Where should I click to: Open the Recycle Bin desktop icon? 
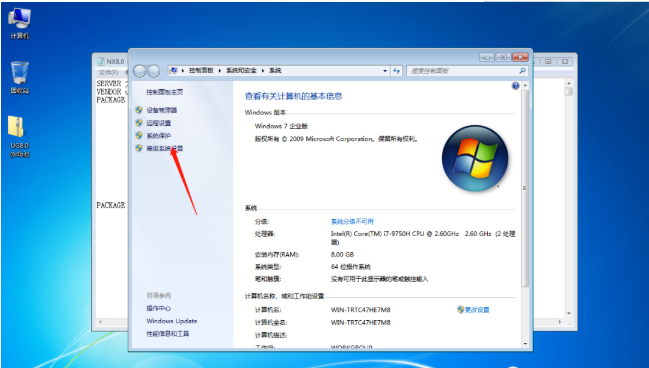click(x=19, y=77)
